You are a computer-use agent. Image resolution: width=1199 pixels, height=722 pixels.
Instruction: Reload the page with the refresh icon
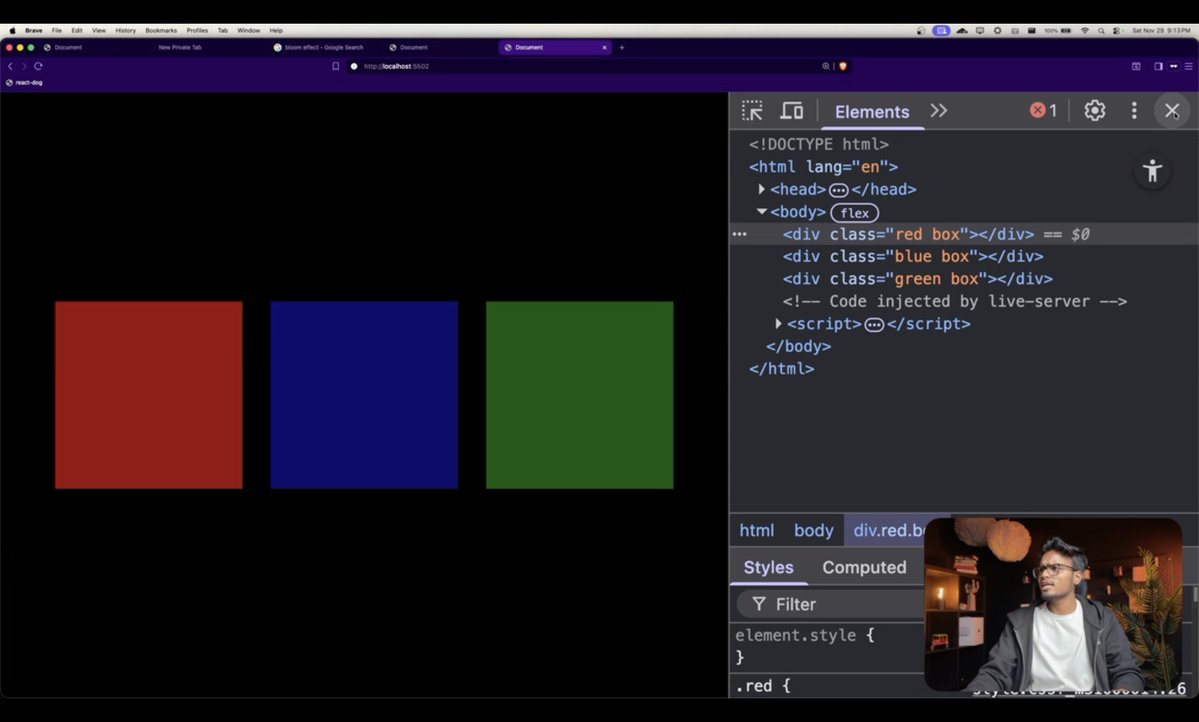click(38, 67)
